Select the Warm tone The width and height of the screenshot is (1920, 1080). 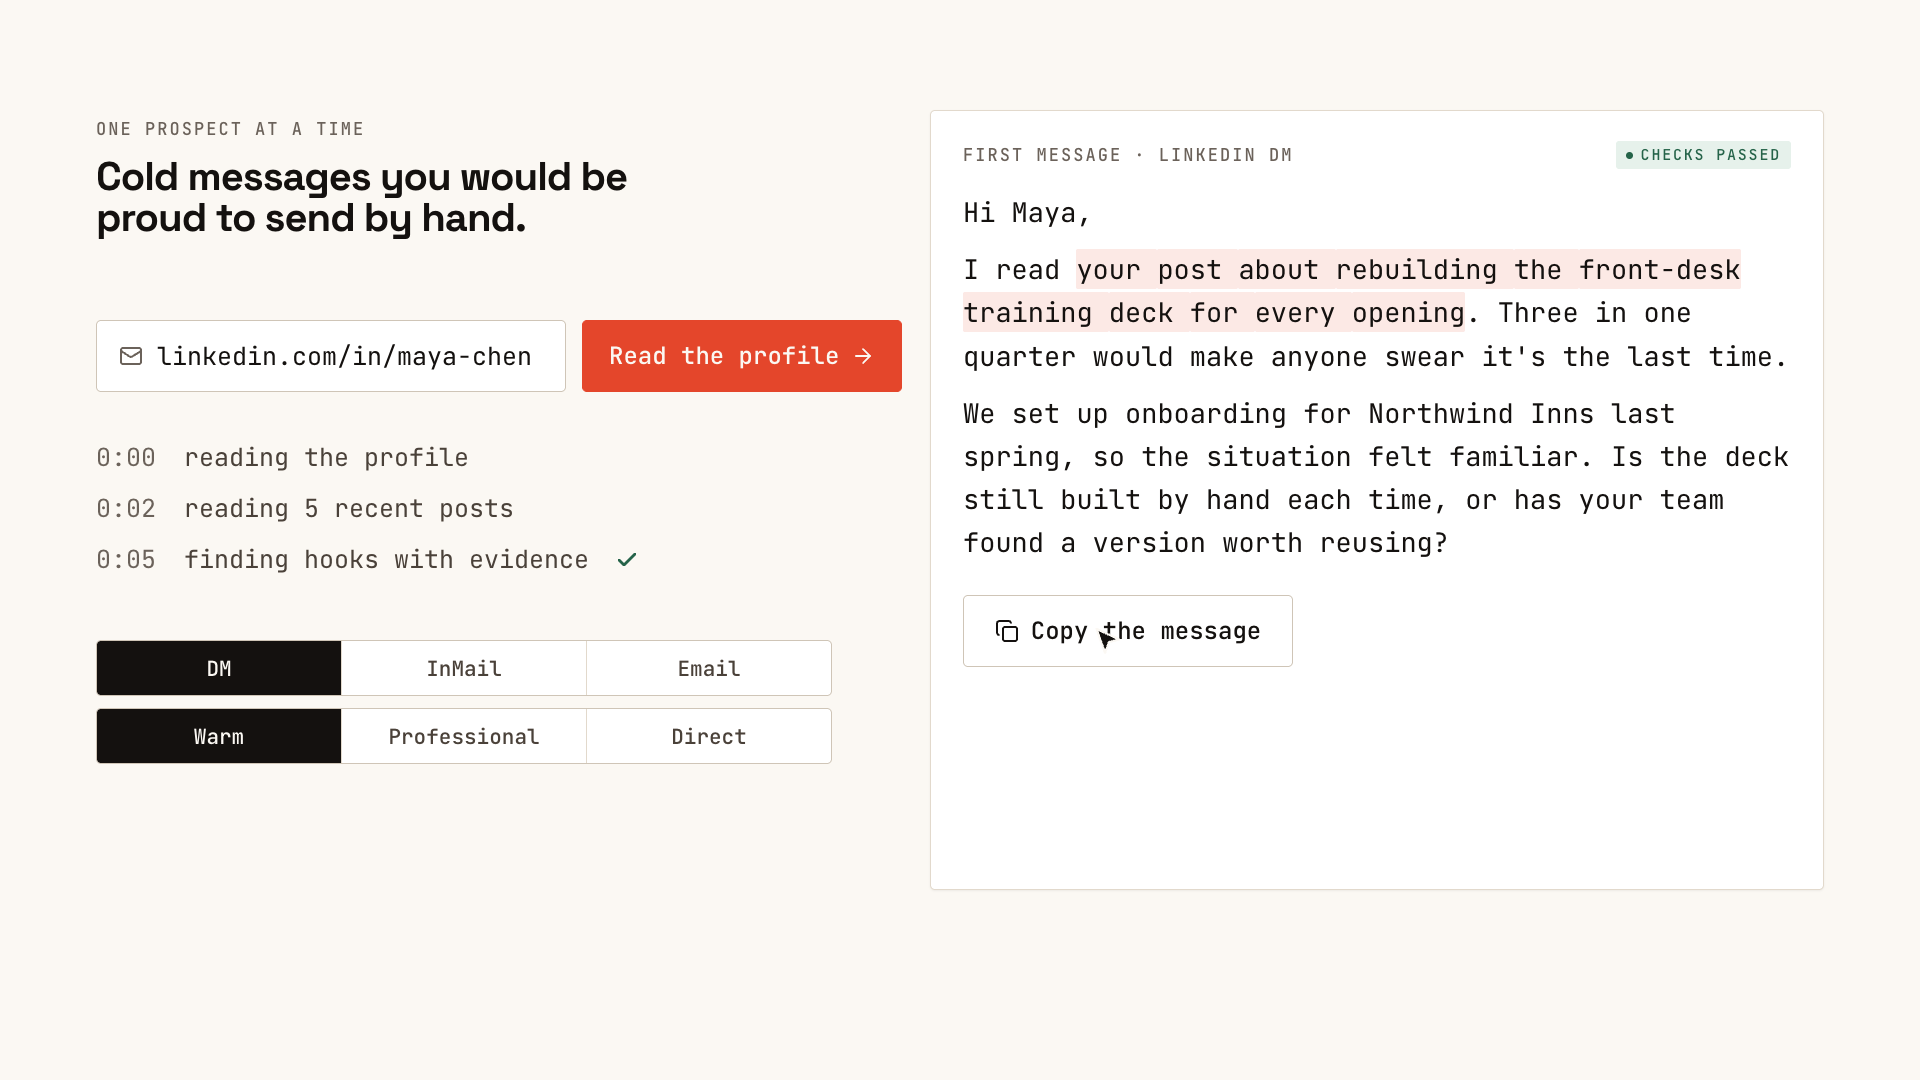pos(219,736)
